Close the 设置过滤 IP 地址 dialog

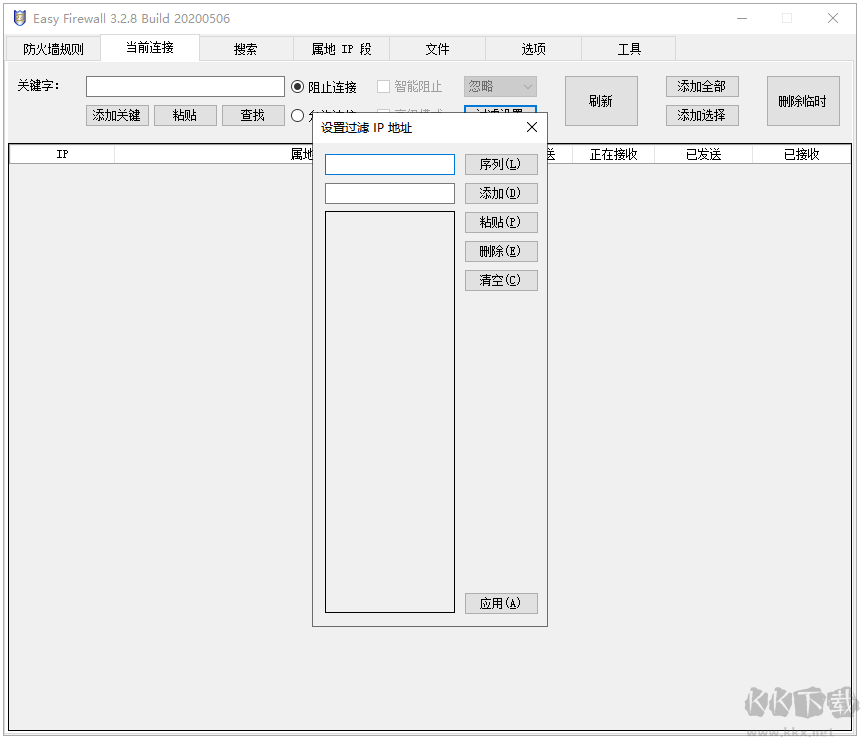click(531, 127)
